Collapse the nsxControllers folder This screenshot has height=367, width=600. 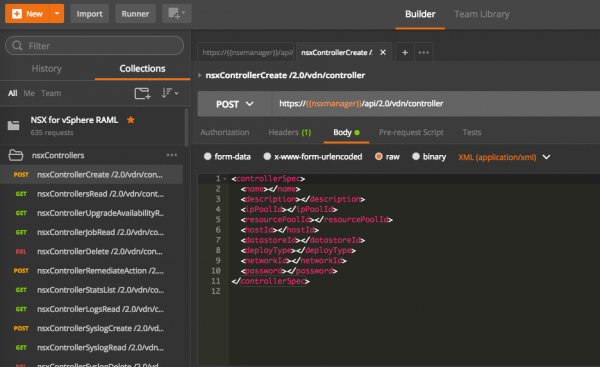pos(16,155)
